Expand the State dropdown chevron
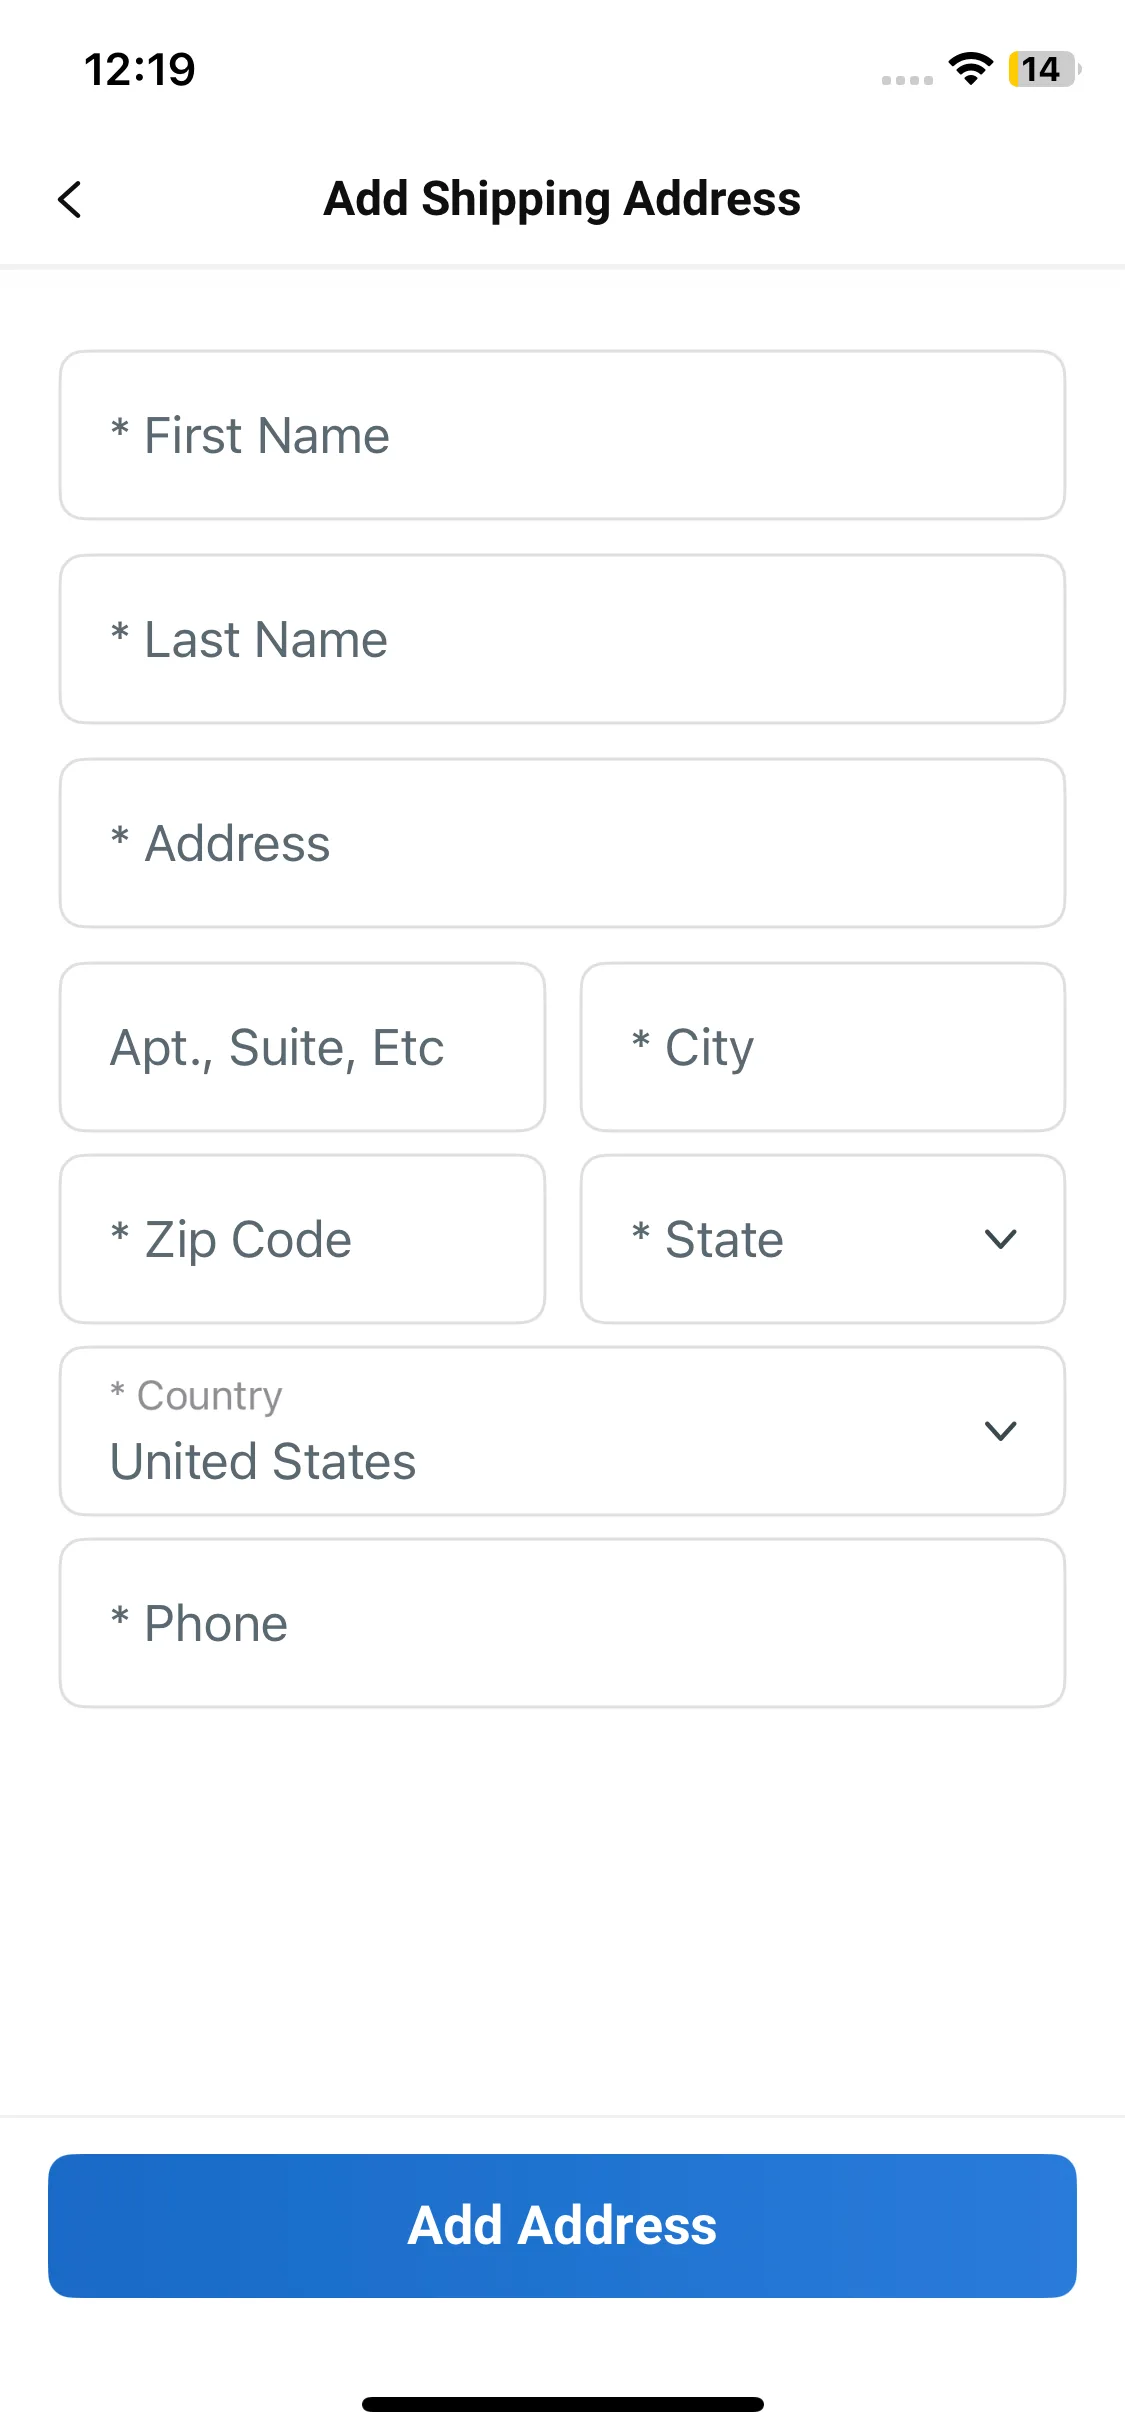The width and height of the screenshot is (1125, 2436). tap(1000, 1239)
